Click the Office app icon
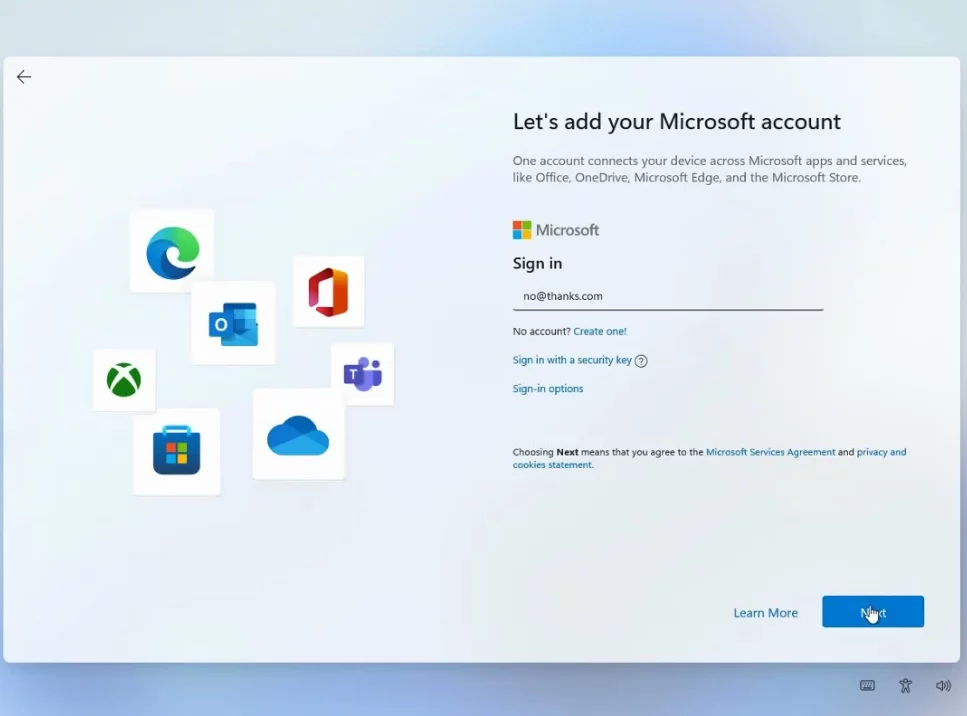The height and width of the screenshot is (716, 967). pyautogui.click(x=328, y=292)
